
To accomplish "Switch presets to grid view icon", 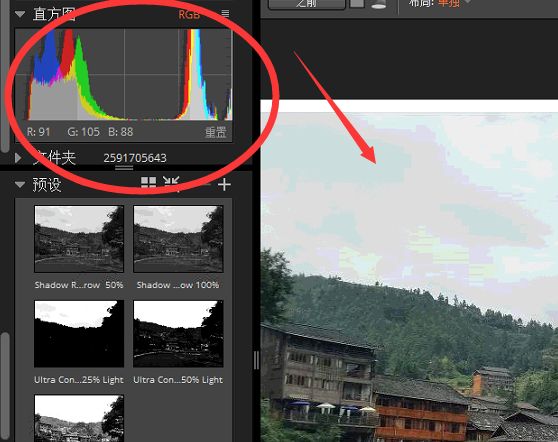I will tap(148, 184).
